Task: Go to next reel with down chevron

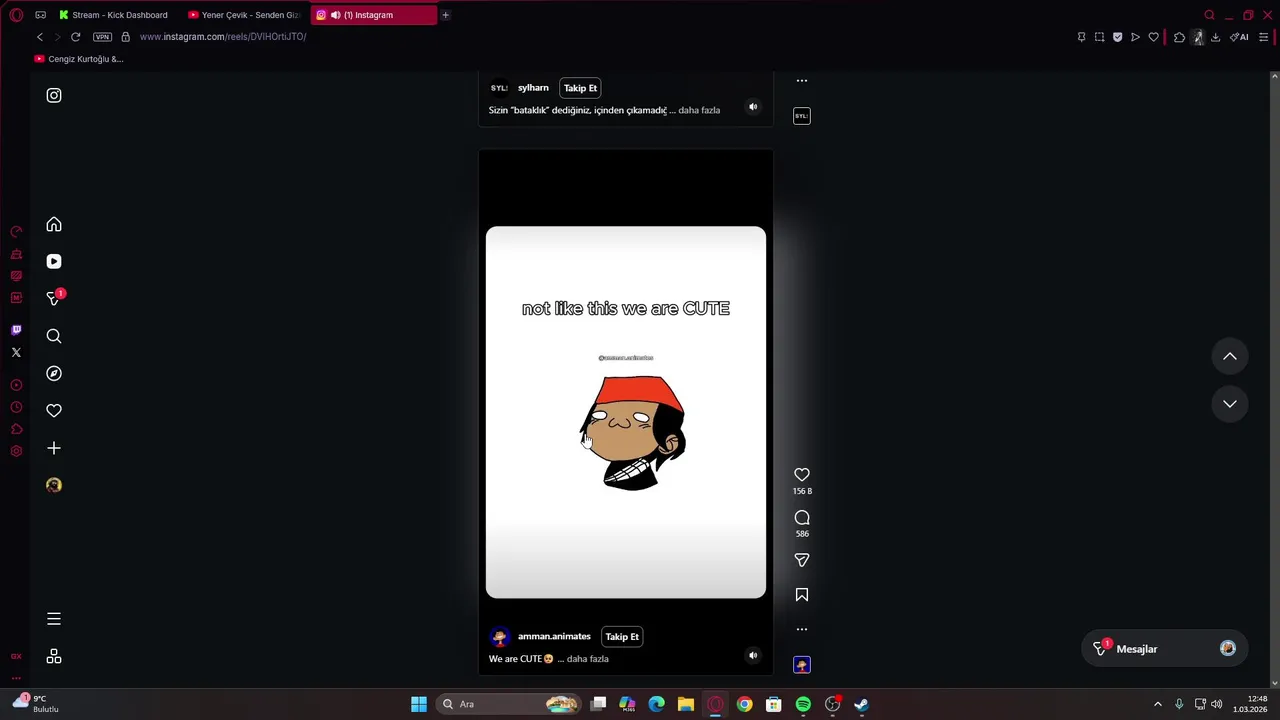Action: coord(1230,404)
